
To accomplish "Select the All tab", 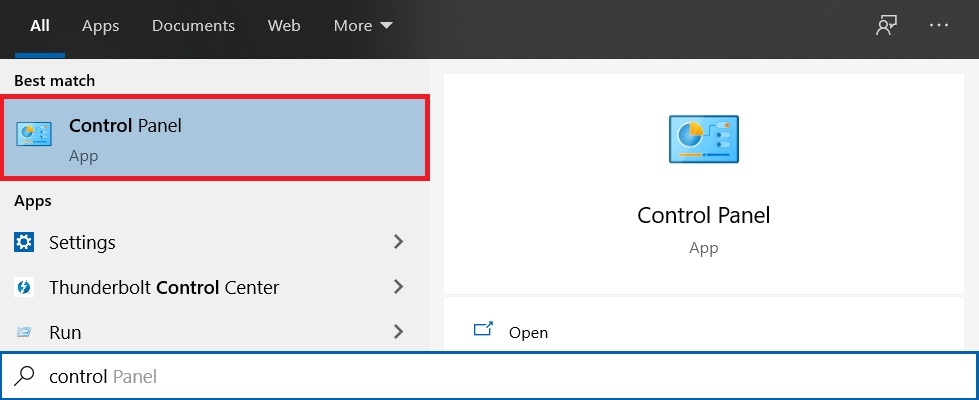I will coord(40,26).
